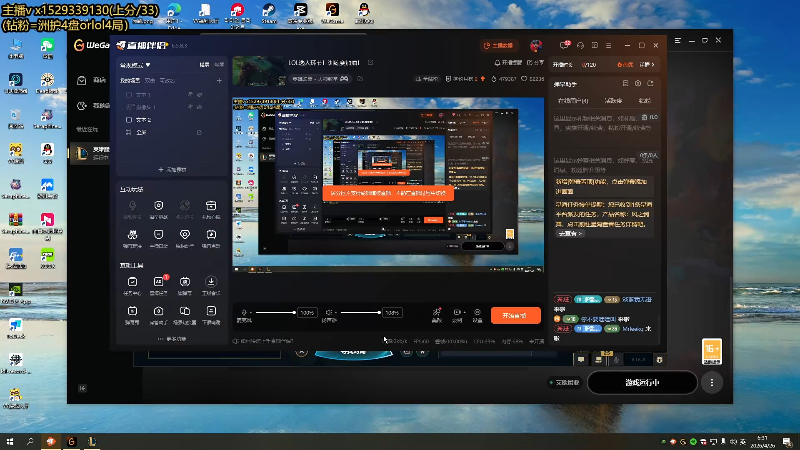Toggle the eye icon of the second source row
The width and height of the screenshot is (800, 450).
point(199,107)
